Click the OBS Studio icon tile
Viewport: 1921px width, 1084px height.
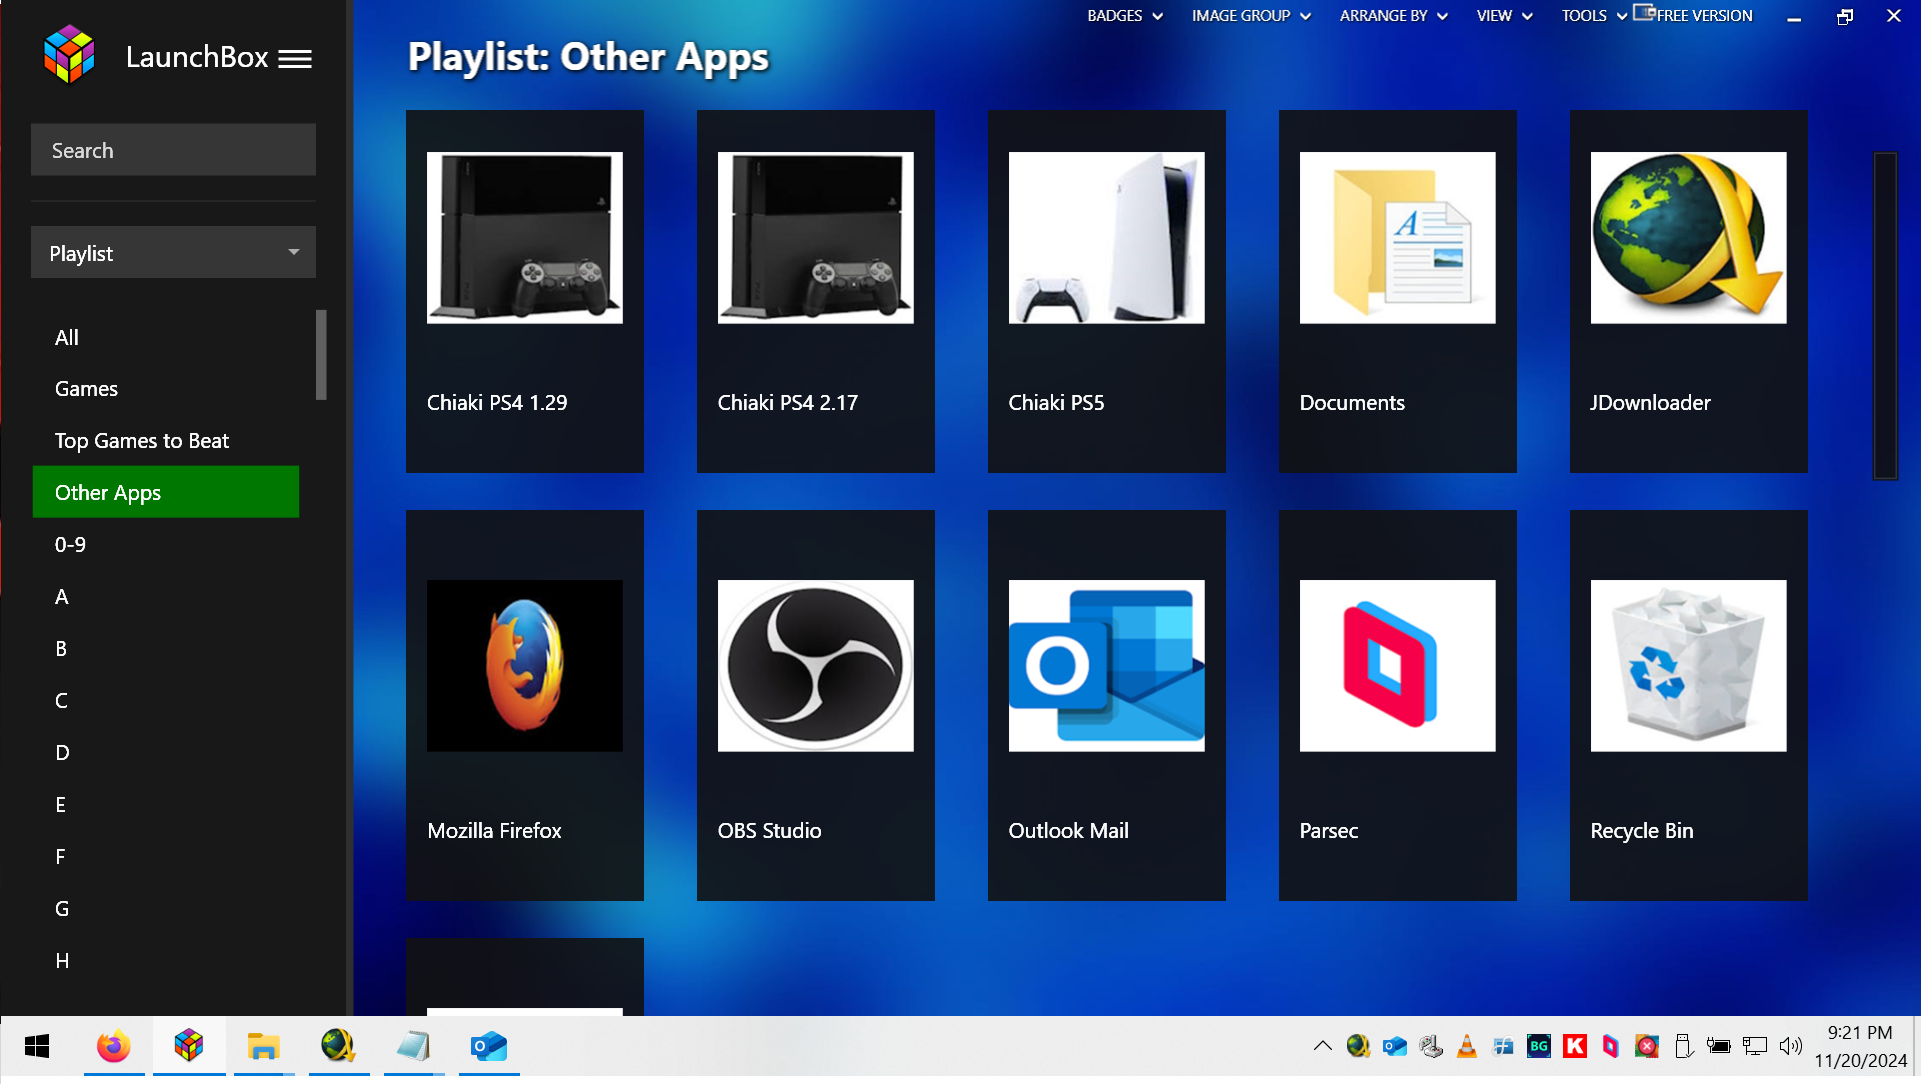pos(815,666)
